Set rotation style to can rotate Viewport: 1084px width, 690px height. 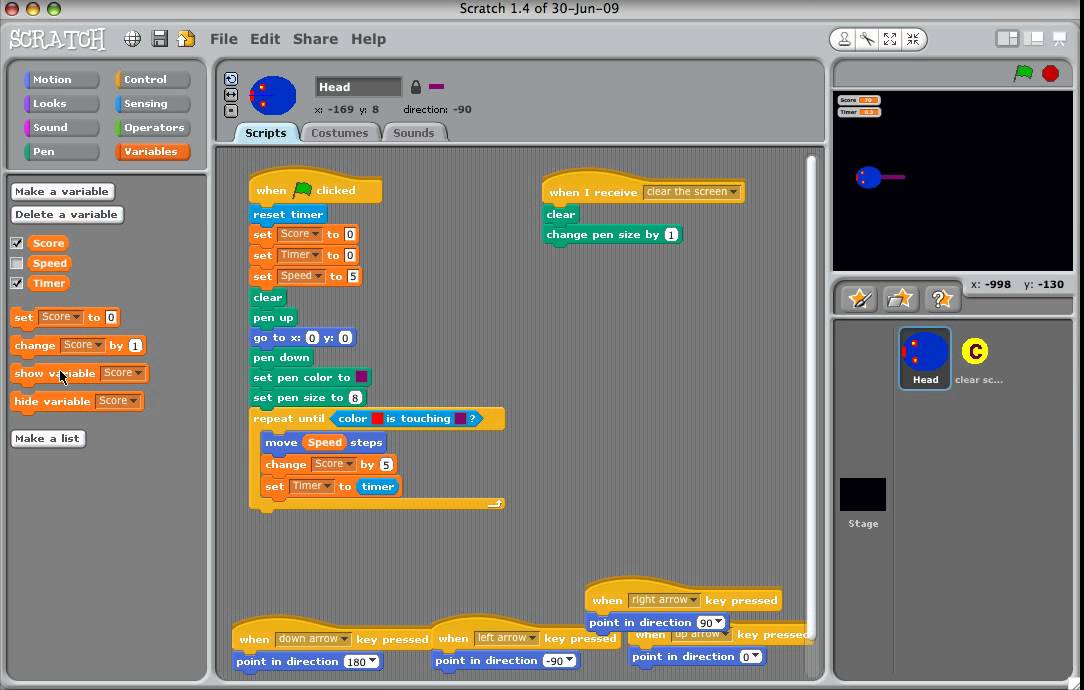[231, 79]
